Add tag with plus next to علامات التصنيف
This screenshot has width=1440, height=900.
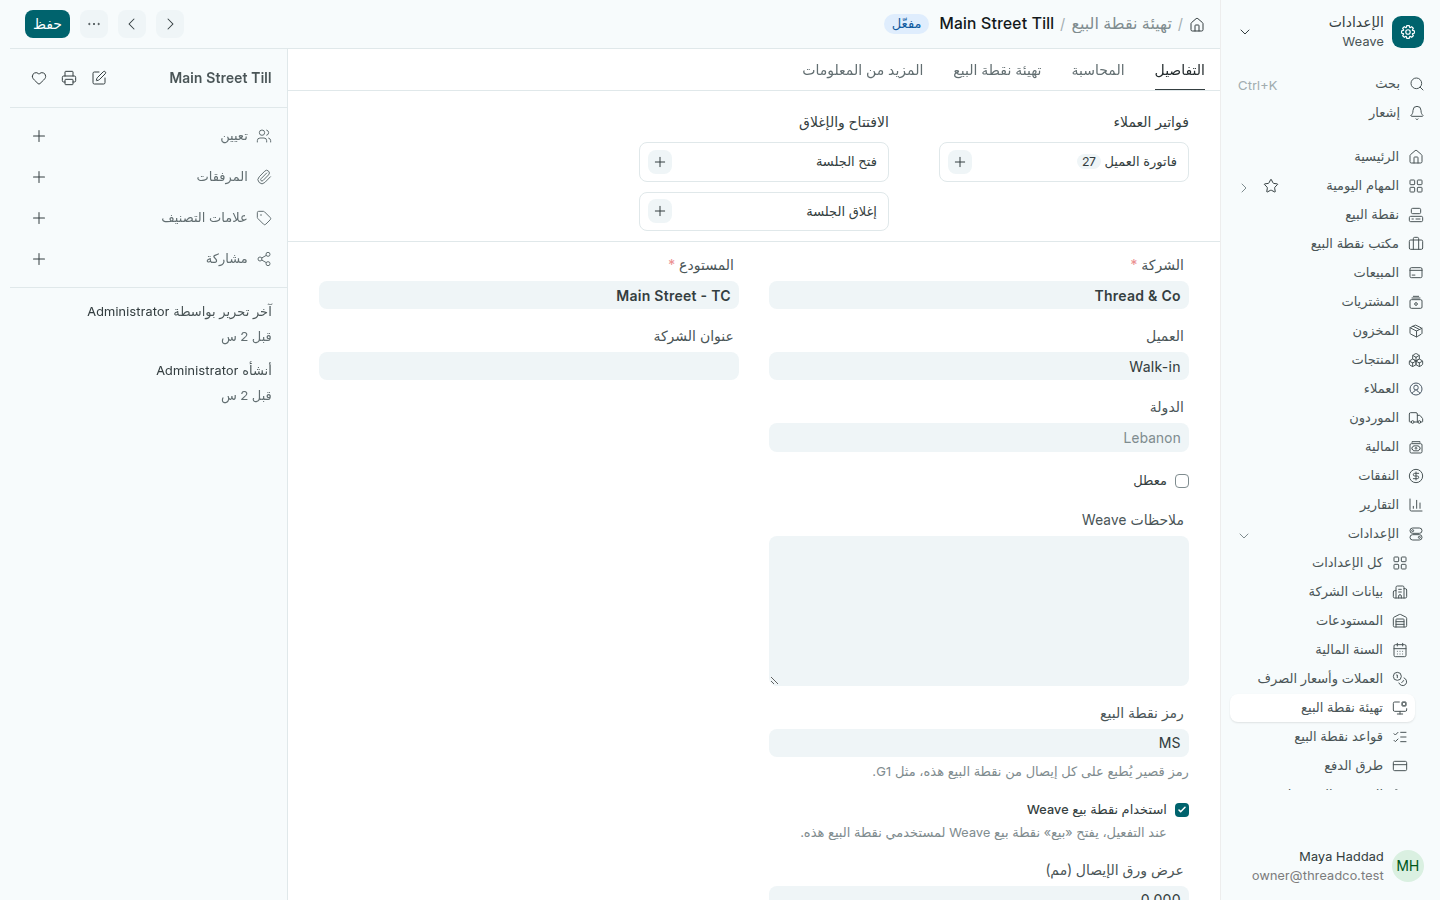pyautogui.click(x=39, y=218)
